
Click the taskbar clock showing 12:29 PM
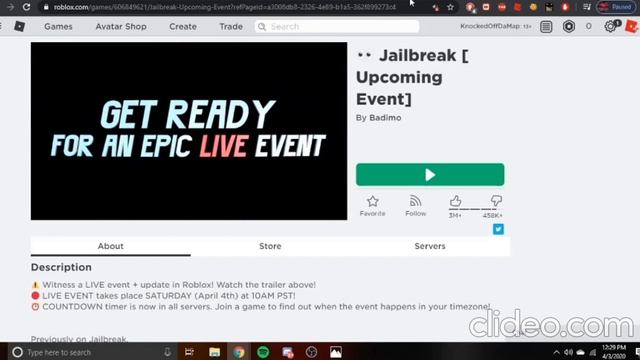(614, 352)
